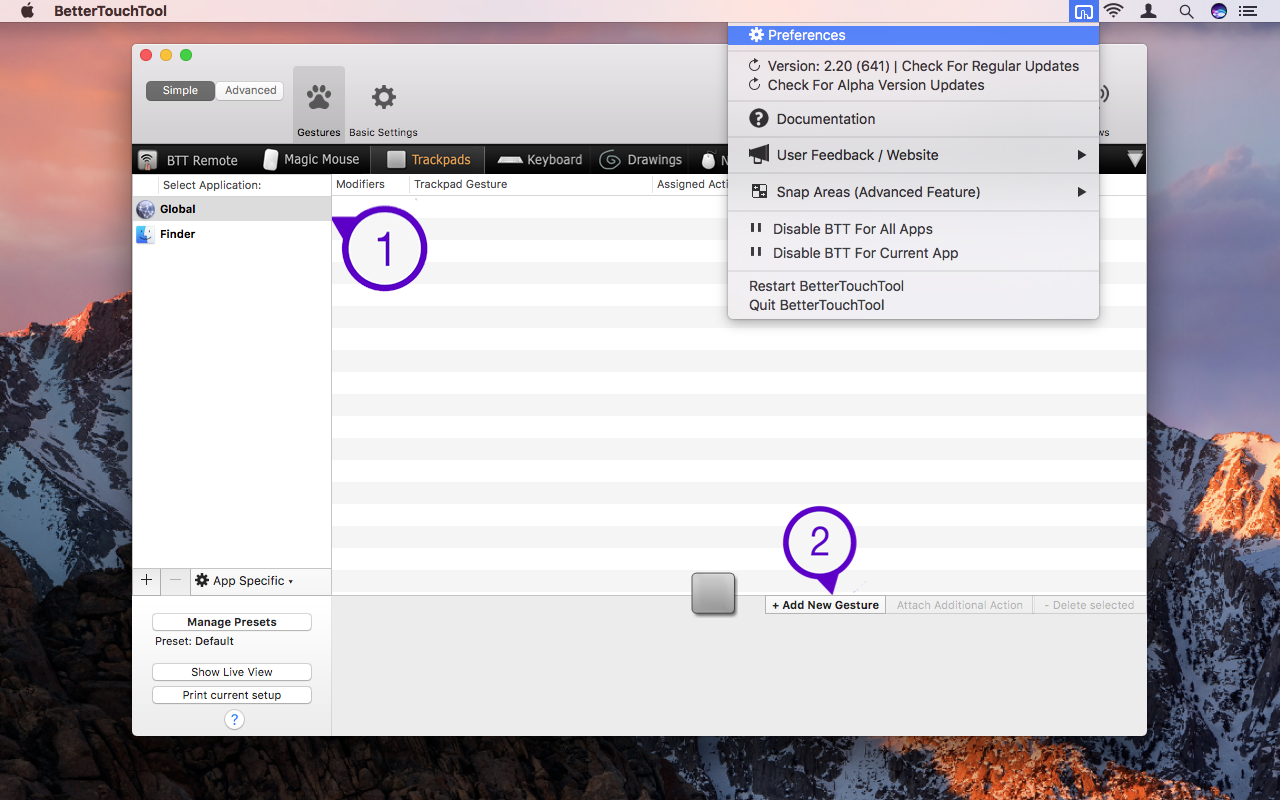The height and width of the screenshot is (800, 1280).
Task: Select Check For Alpha Version Updates
Action: [x=914, y=85]
